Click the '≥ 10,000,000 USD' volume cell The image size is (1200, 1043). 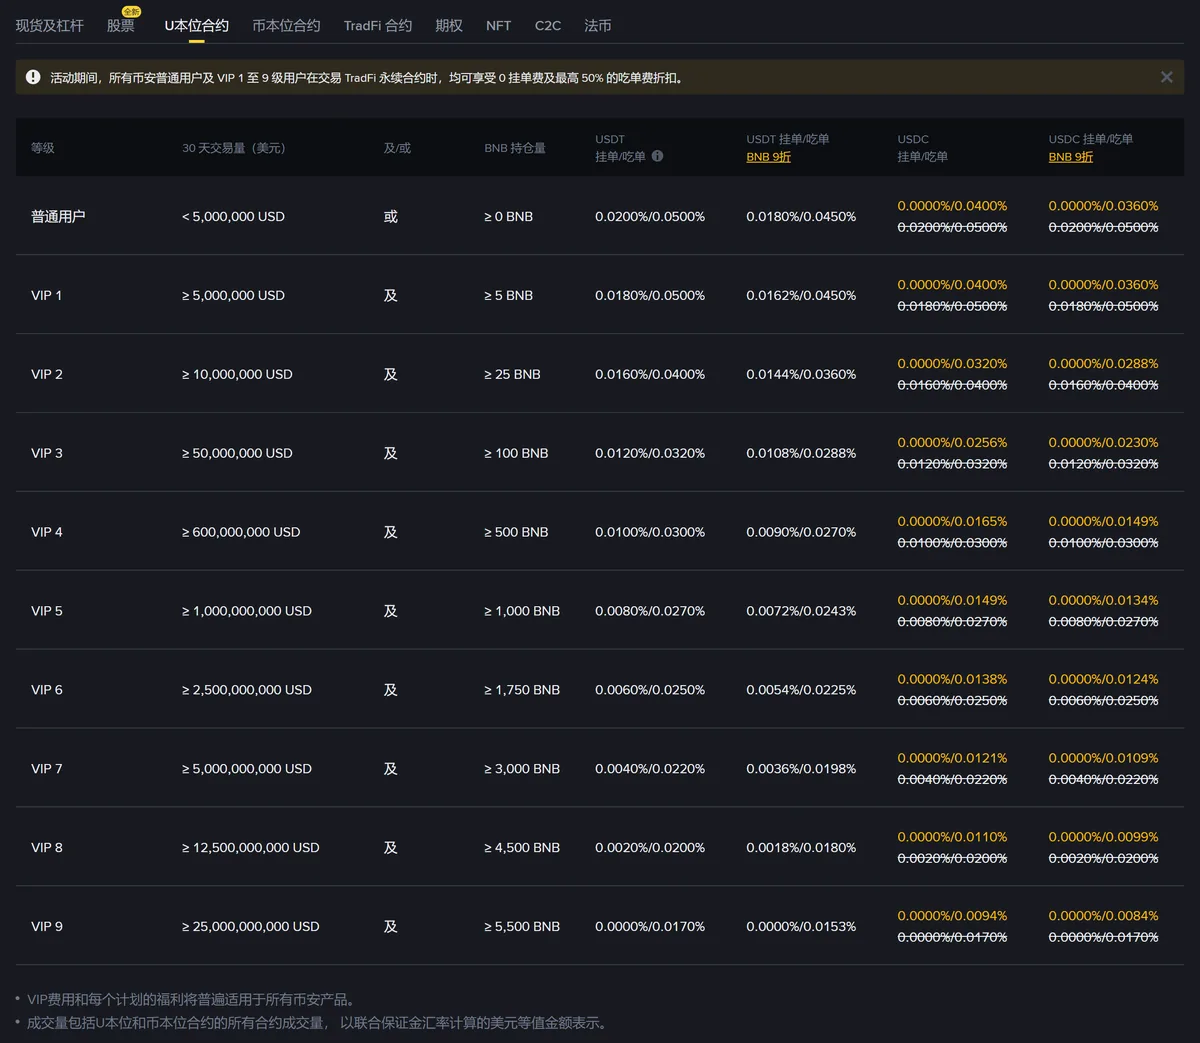(237, 375)
